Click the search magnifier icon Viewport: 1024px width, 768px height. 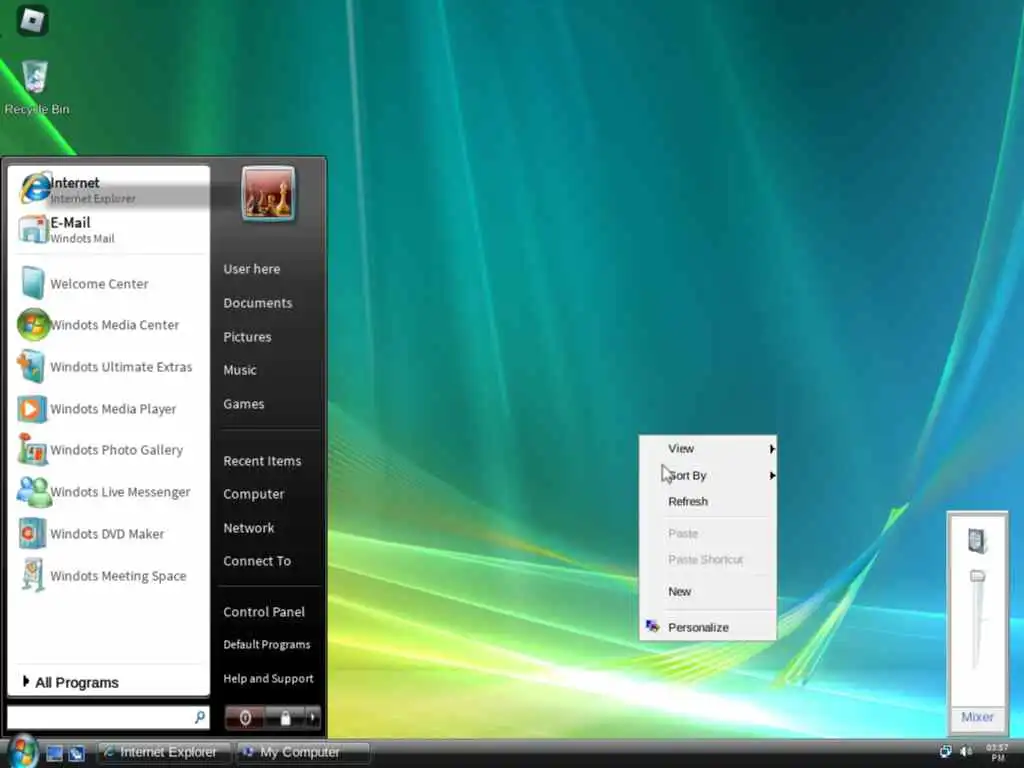[x=200, y=717]
